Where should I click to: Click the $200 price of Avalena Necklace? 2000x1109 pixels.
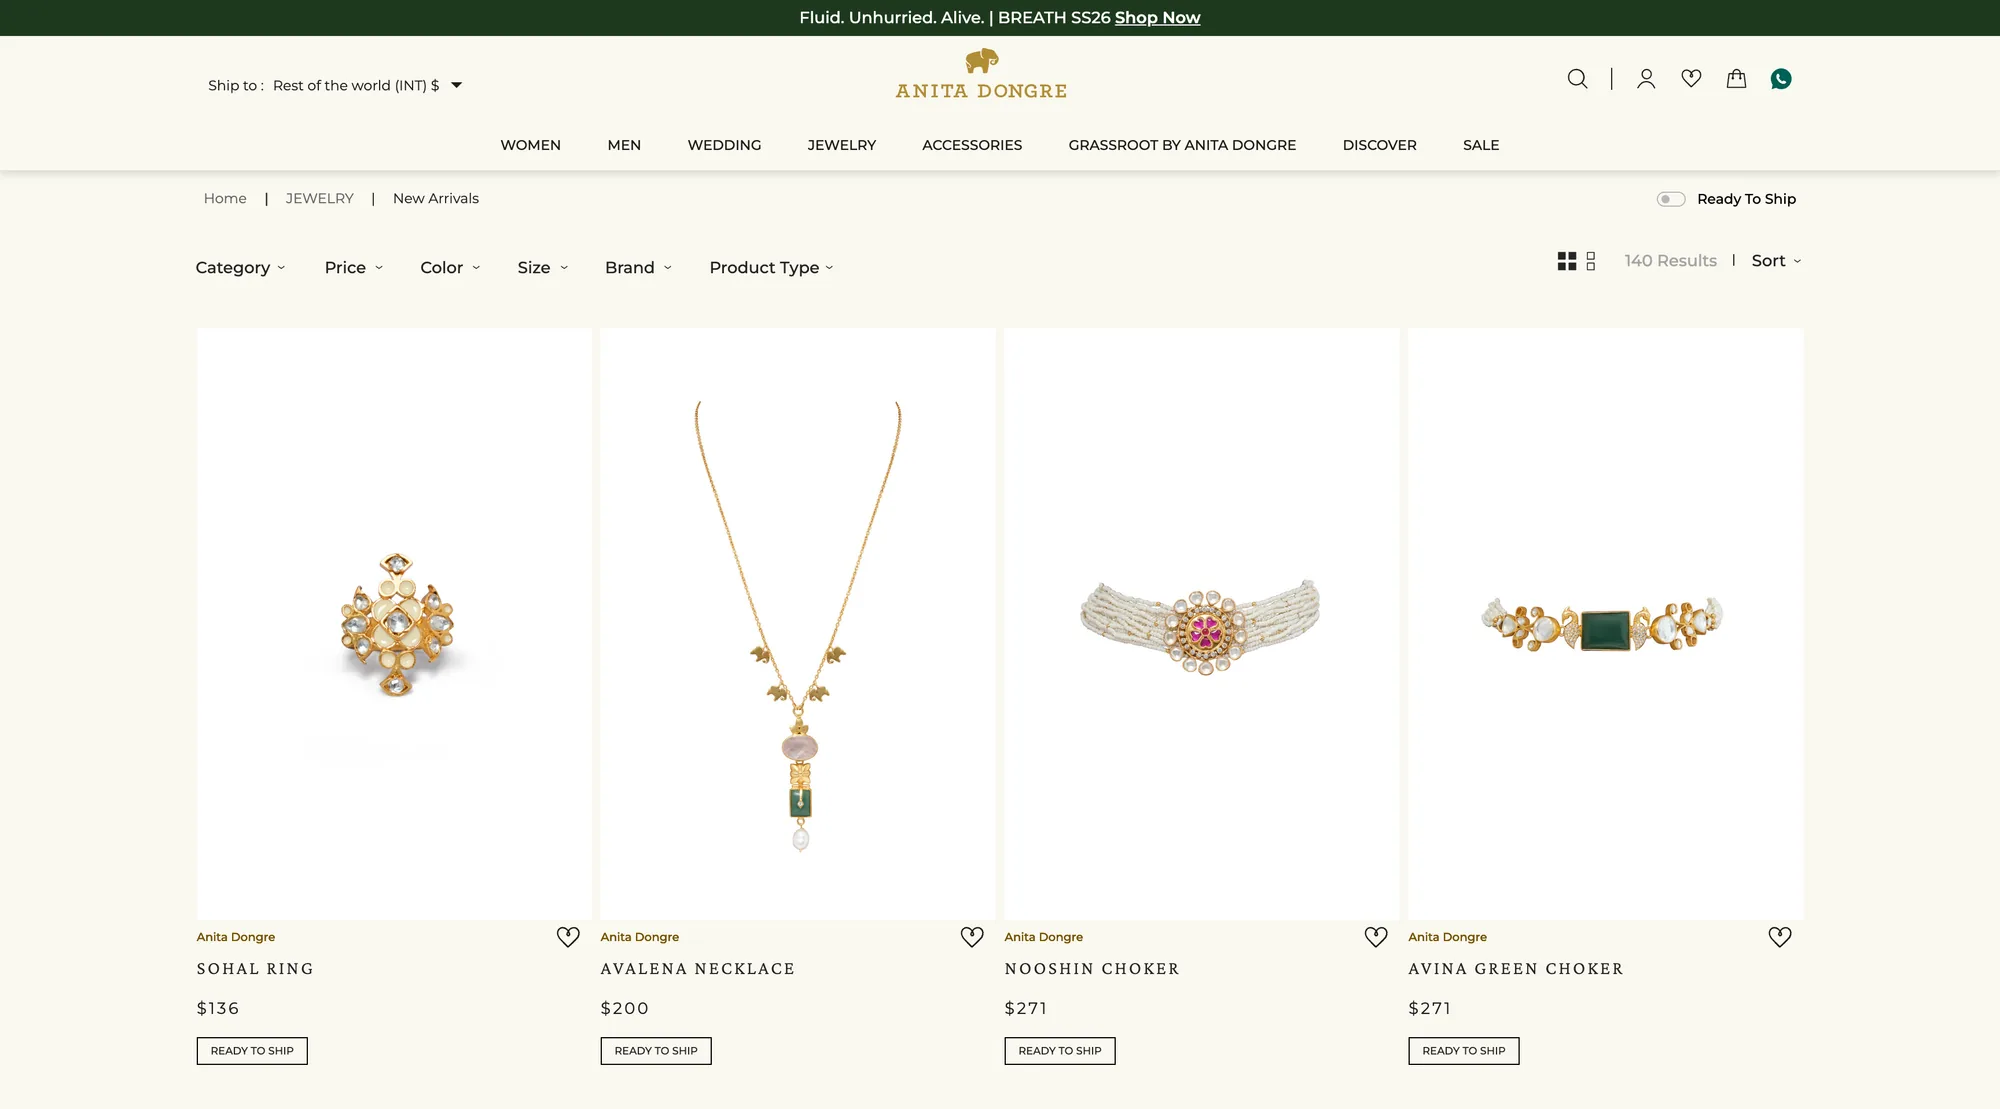(625, 1009)
